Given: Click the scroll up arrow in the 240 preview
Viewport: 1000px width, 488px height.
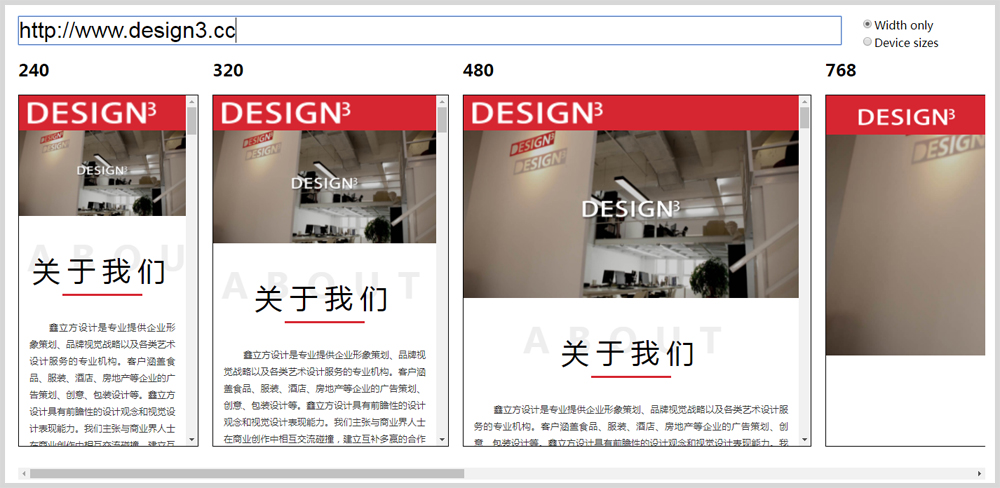Looking at the screenshot, I should click(x=191, y=101).
